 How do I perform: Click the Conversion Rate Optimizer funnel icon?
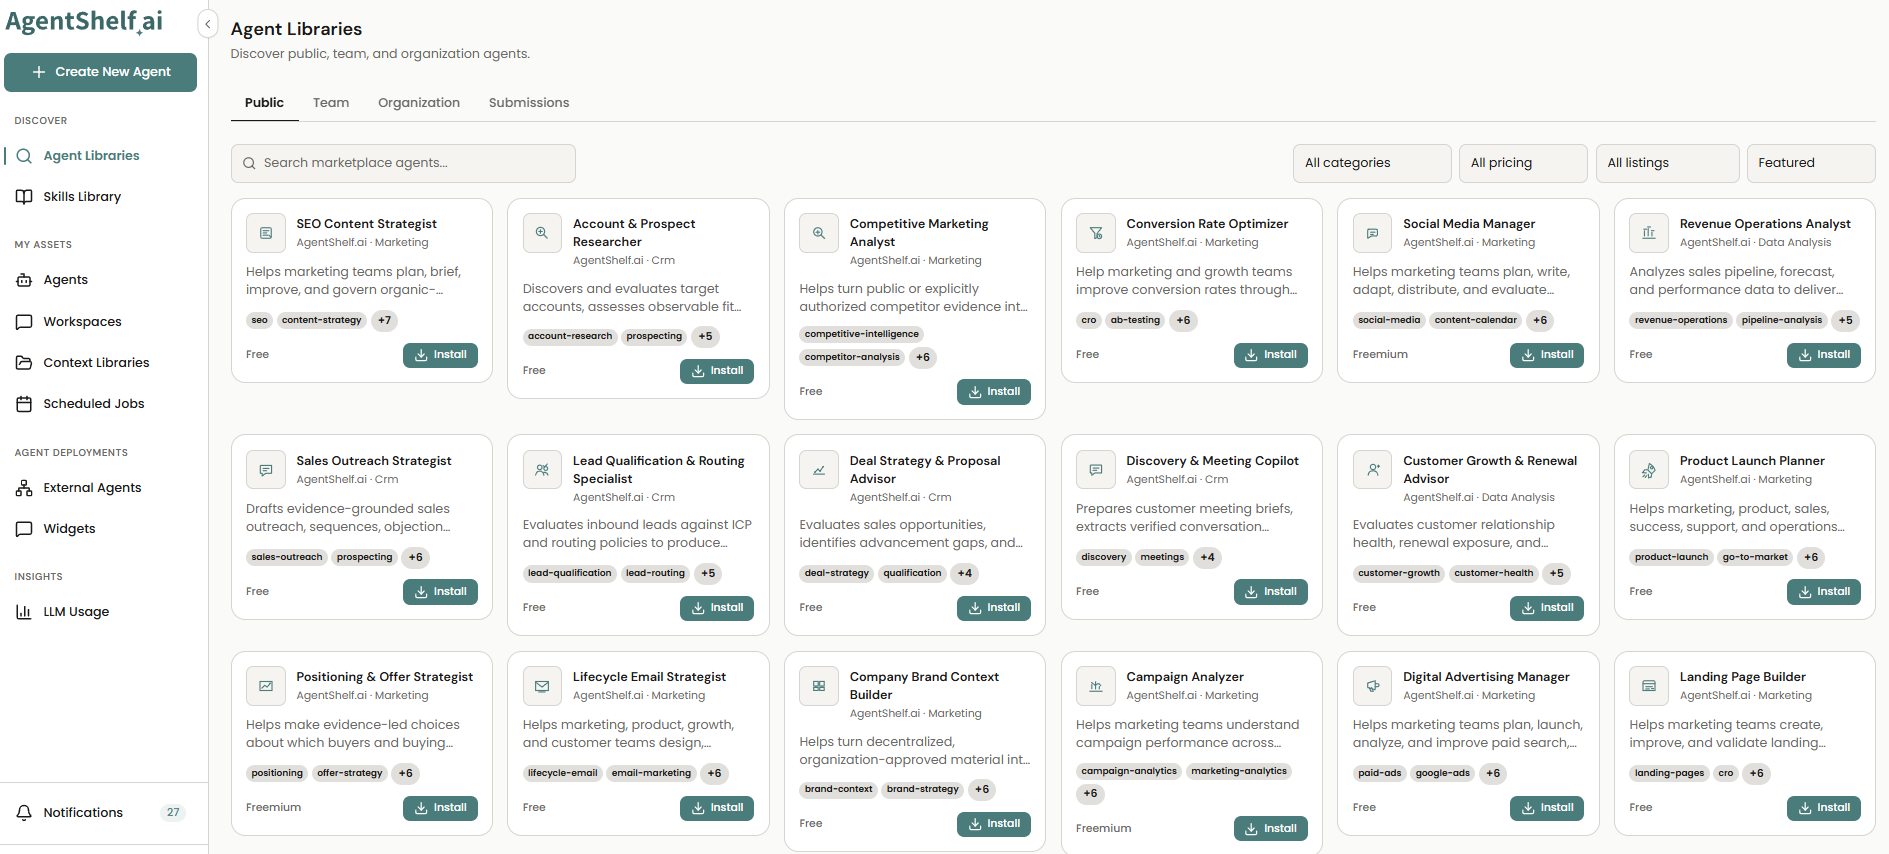tap(1096, 233)
